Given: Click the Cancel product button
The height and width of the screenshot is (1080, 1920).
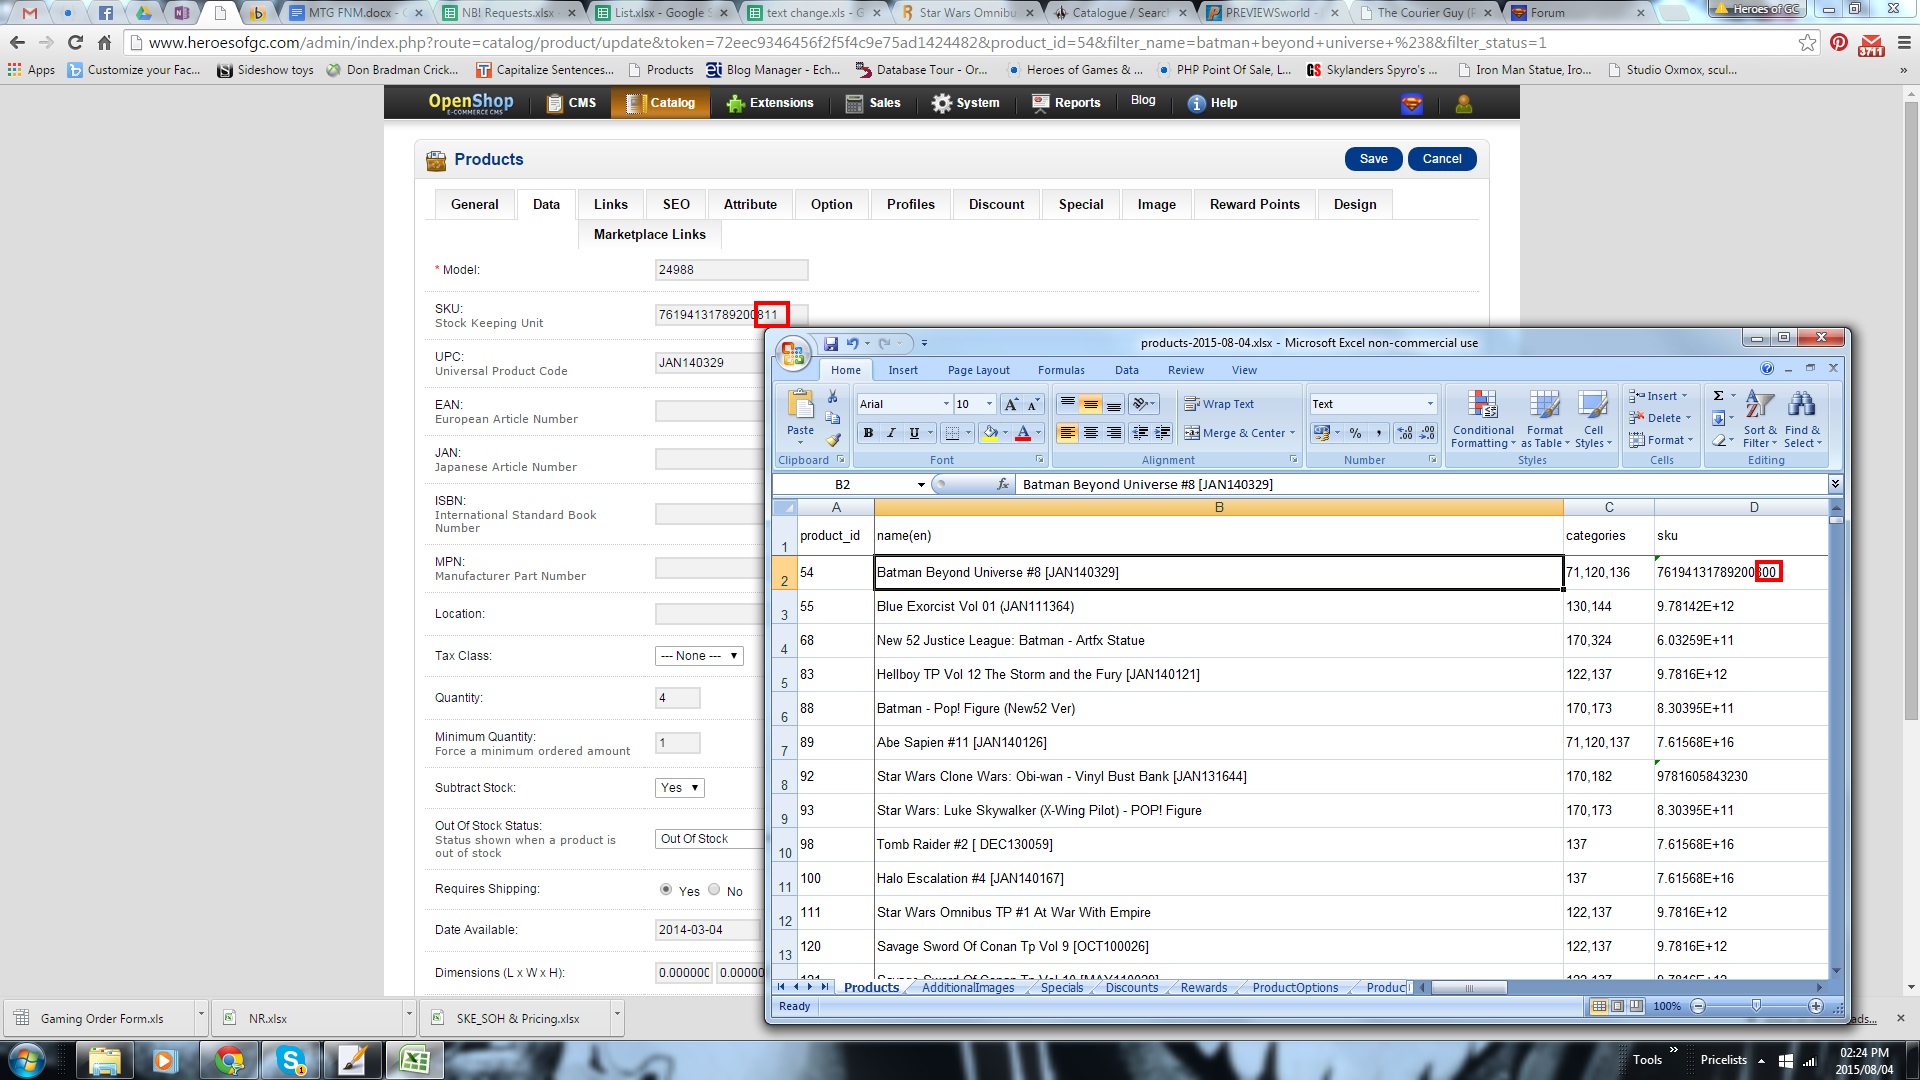Looking at the screenshot, I should tap(1441, 159).
